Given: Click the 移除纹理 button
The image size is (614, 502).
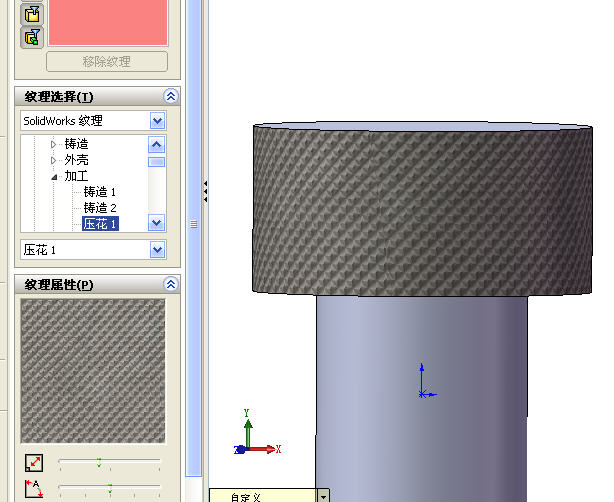Looking at the screenshot, I should (107, 61).
